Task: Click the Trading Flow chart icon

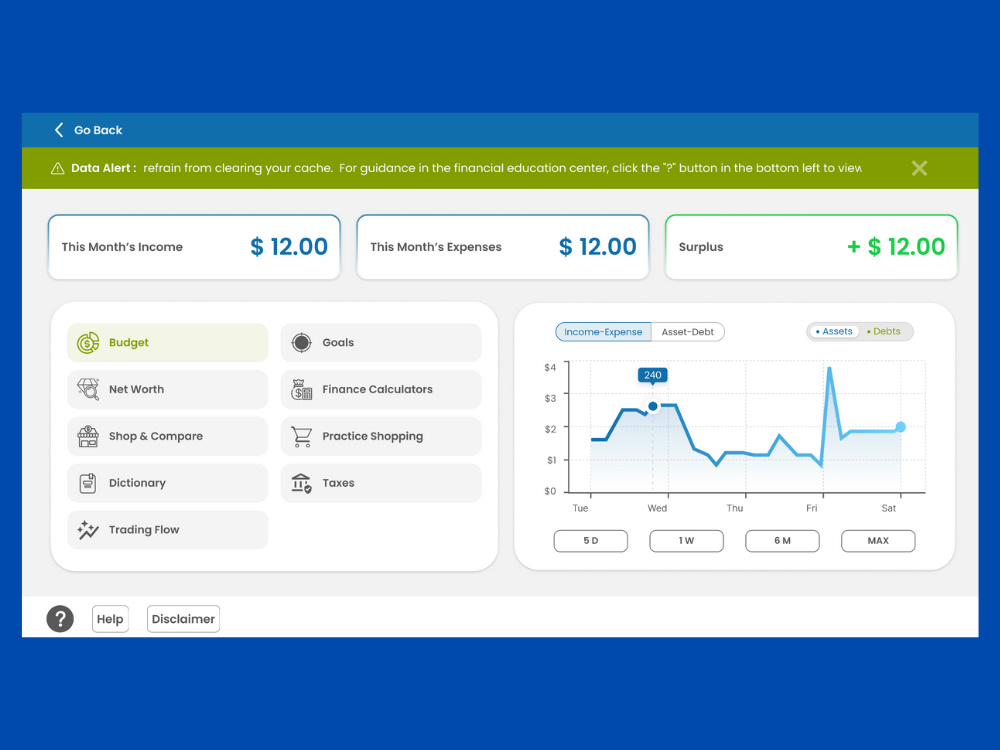Action: (x=88, y=529)
